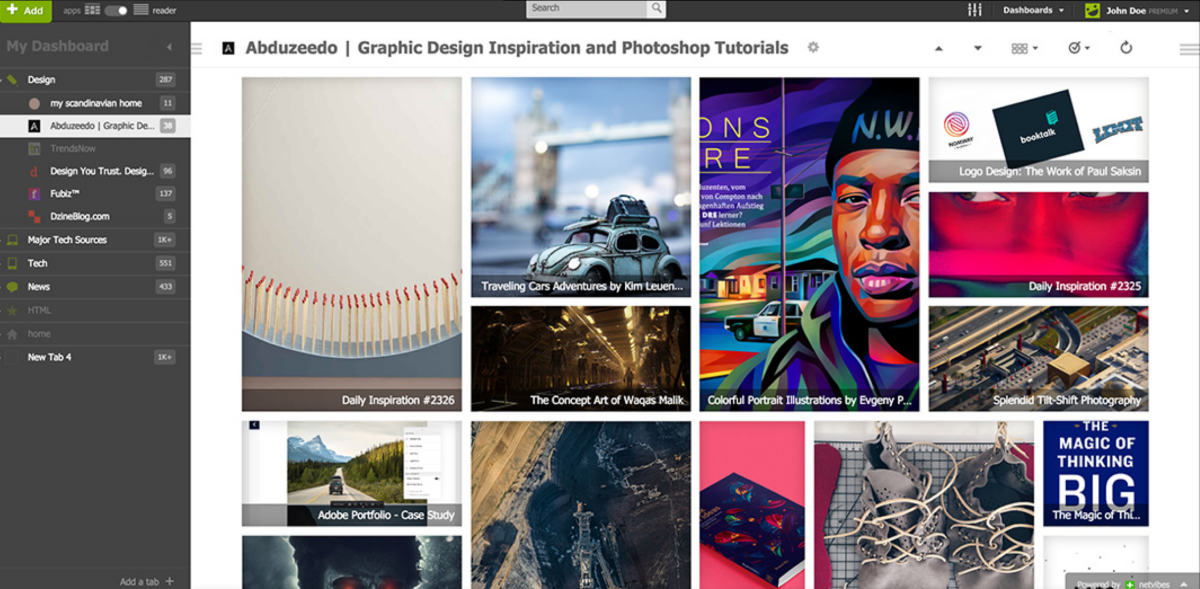This screenshot has width=1200, height=589.
Task: Open the Daily Inspiration #2326 article
Action: click(351, 244)
